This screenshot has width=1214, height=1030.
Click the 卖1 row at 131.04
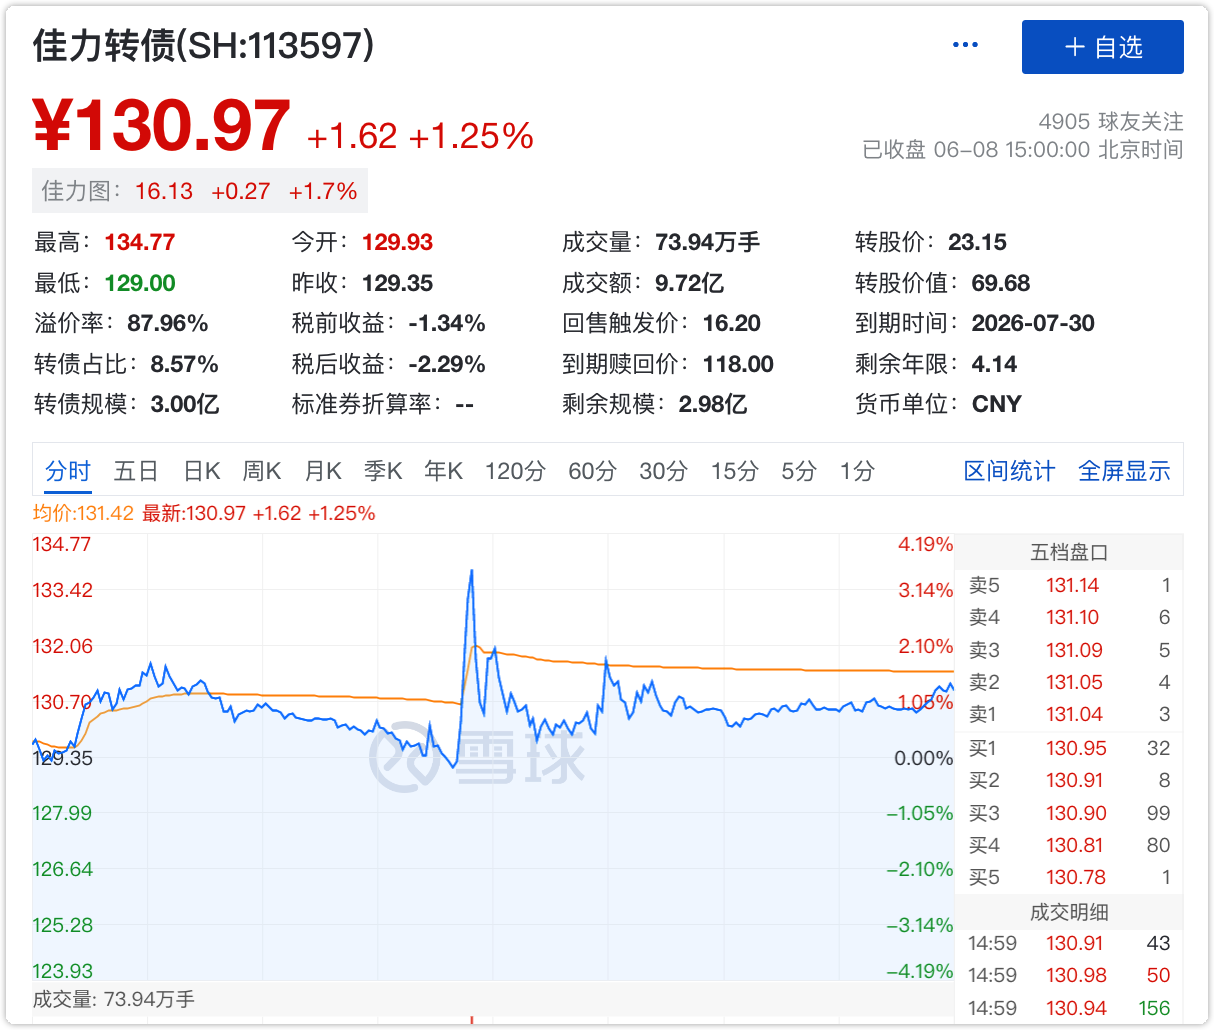click(x=1068, y=714)
